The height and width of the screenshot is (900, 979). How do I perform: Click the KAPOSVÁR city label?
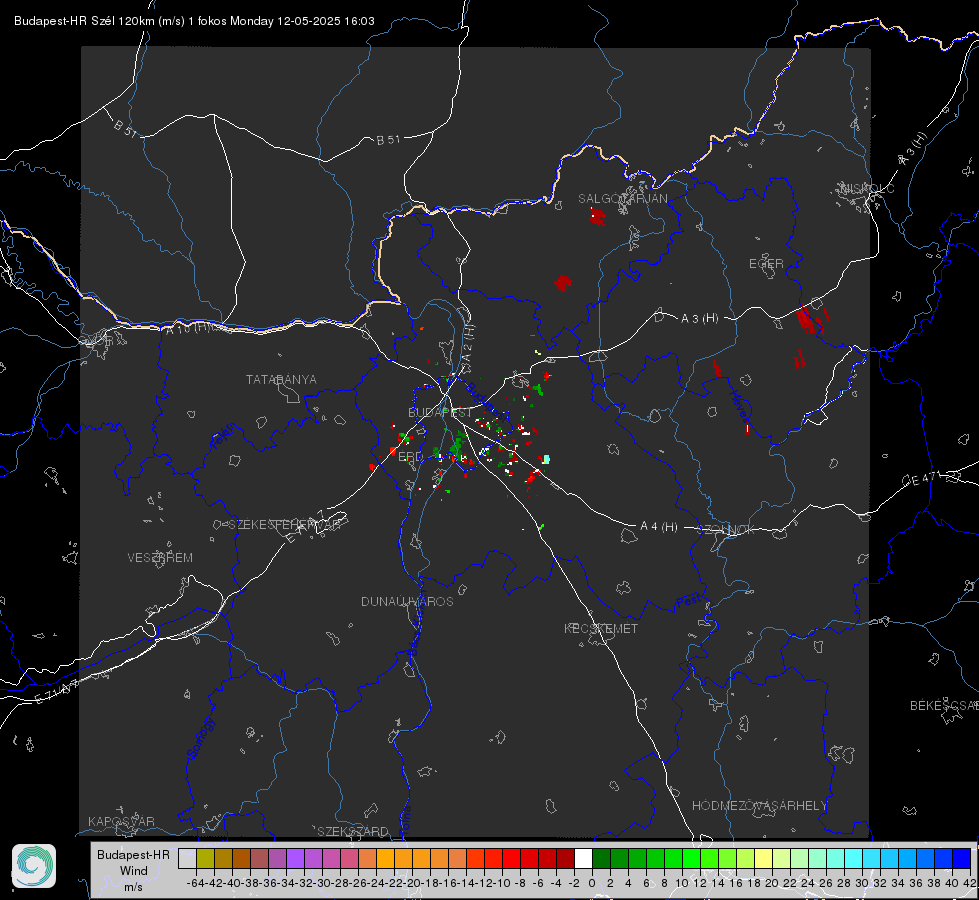point(121,821)
